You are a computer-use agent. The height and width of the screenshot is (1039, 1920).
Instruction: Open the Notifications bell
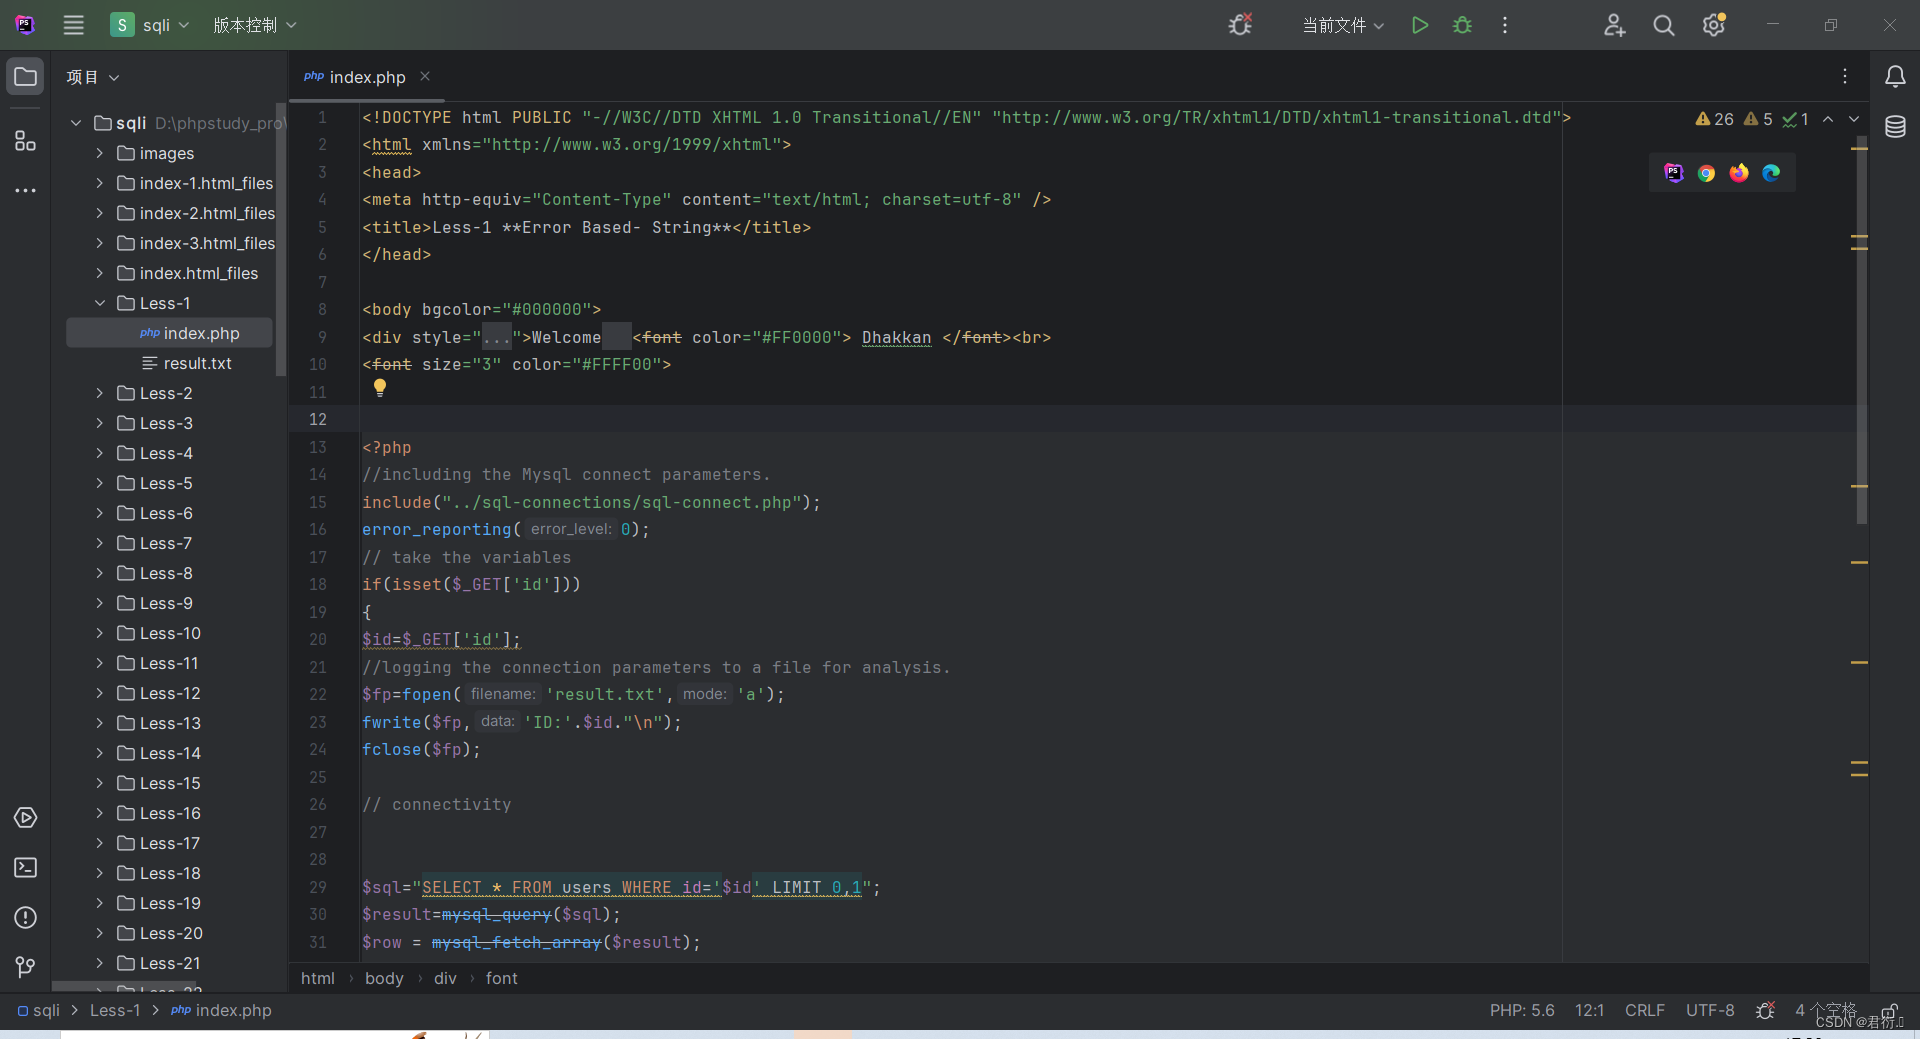(1895, 77)
